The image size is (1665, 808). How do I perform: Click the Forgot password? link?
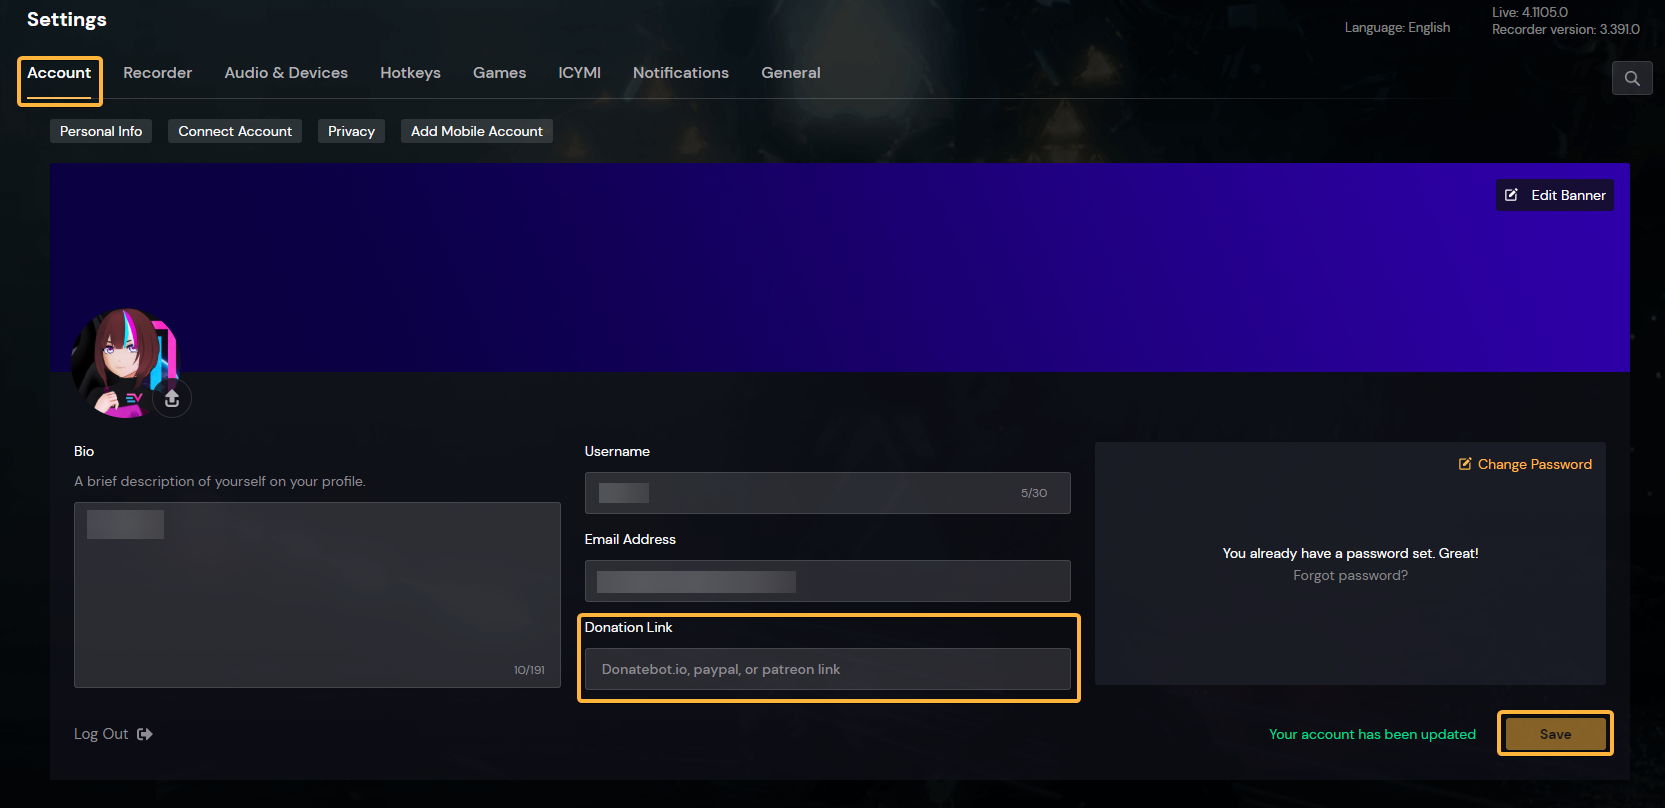click(x=1350, y=575)
